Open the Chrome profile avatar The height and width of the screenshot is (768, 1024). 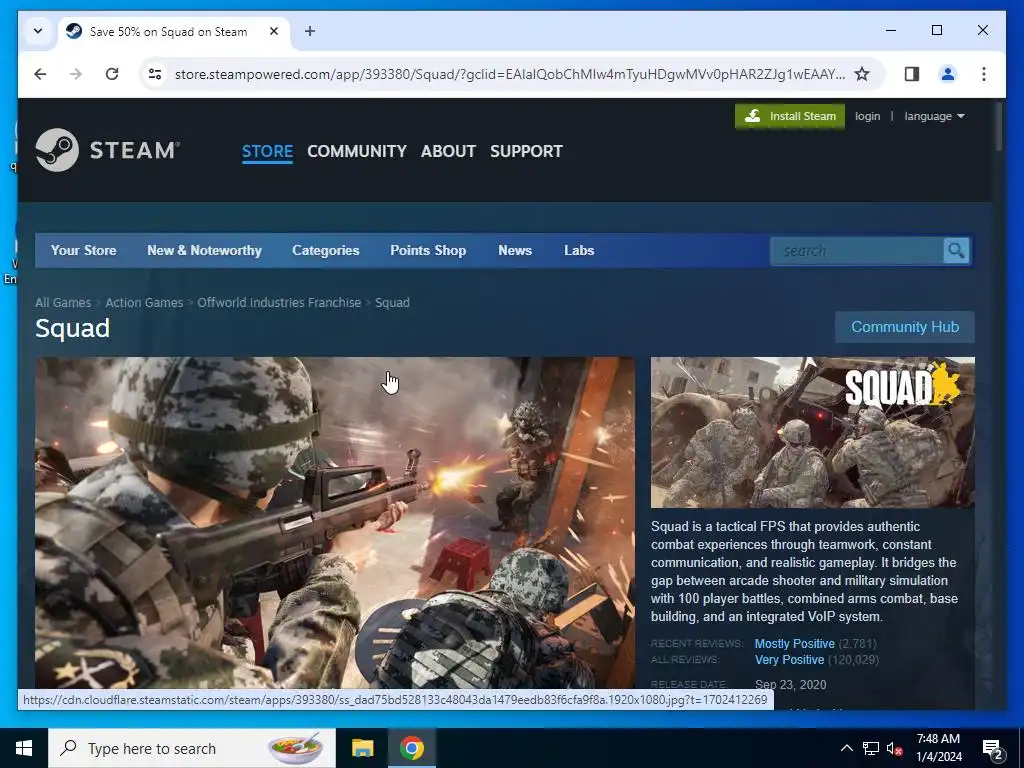[x=948, y=74]
